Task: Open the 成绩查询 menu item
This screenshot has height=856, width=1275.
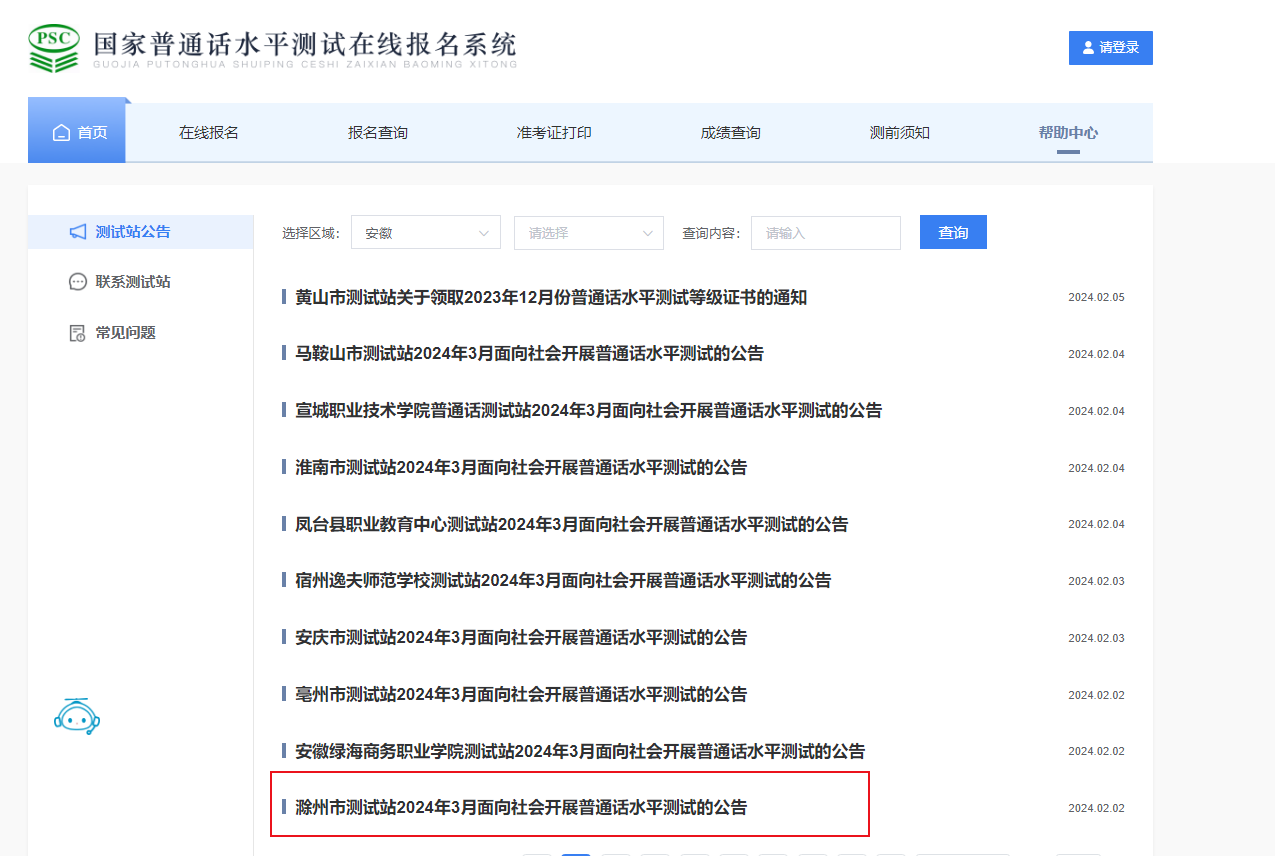Action: pos(731,133)
